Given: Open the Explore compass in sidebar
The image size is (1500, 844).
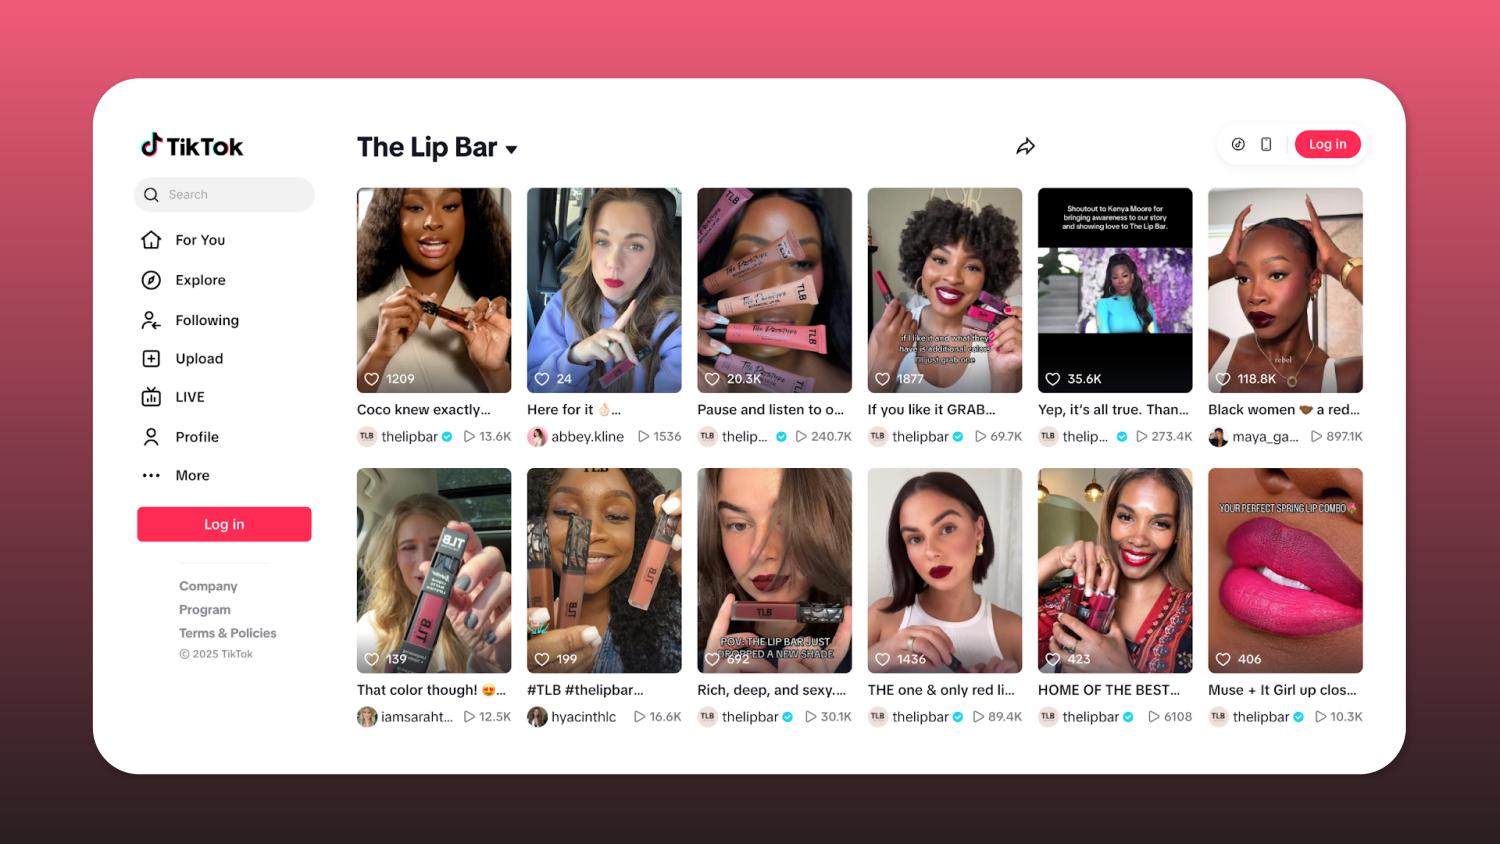Looking at the screenshot, I should pyautogui.click(x=151, y=280).
